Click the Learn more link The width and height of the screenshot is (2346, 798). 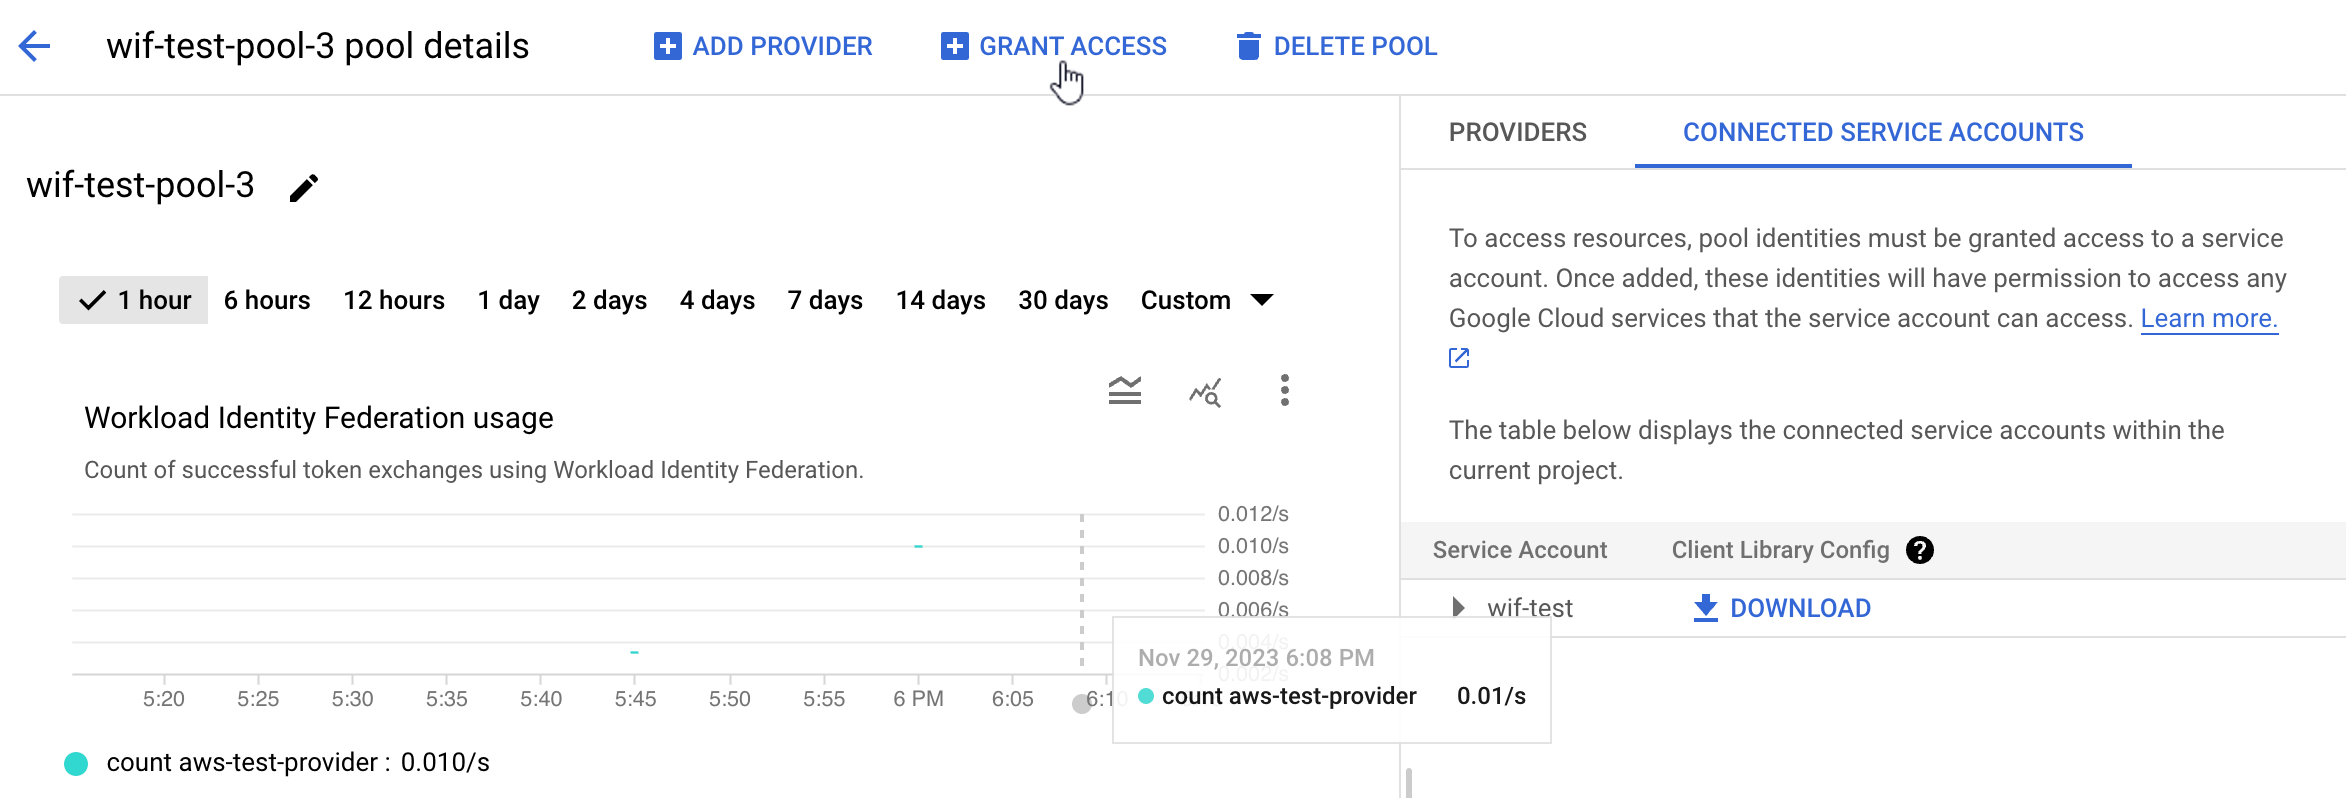(x=2208, y=318)
